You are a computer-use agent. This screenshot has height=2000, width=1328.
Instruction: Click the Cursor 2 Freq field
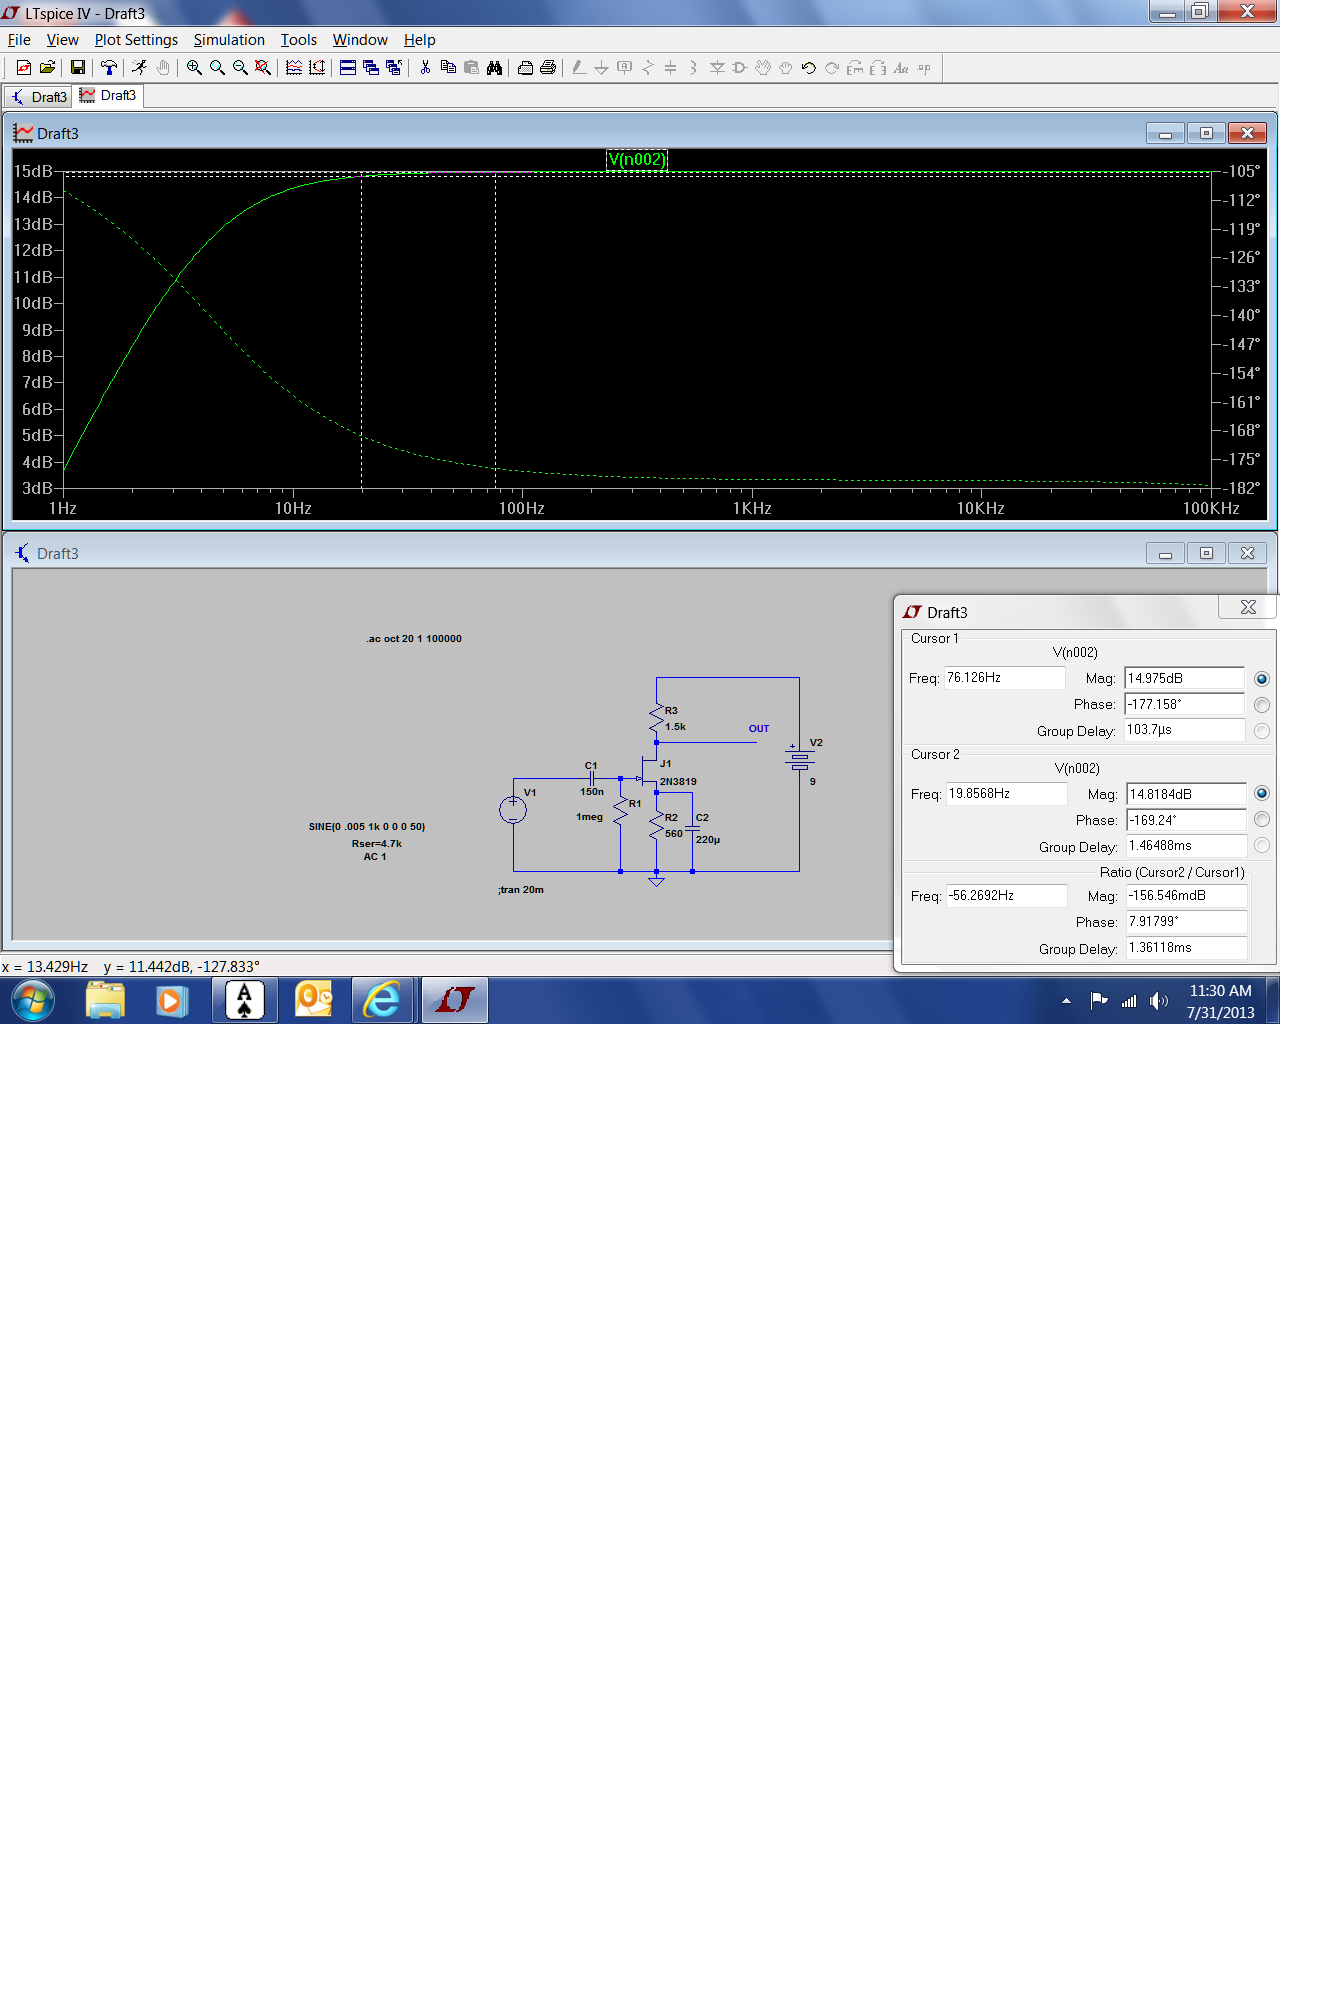click(x=1007, y=794)
